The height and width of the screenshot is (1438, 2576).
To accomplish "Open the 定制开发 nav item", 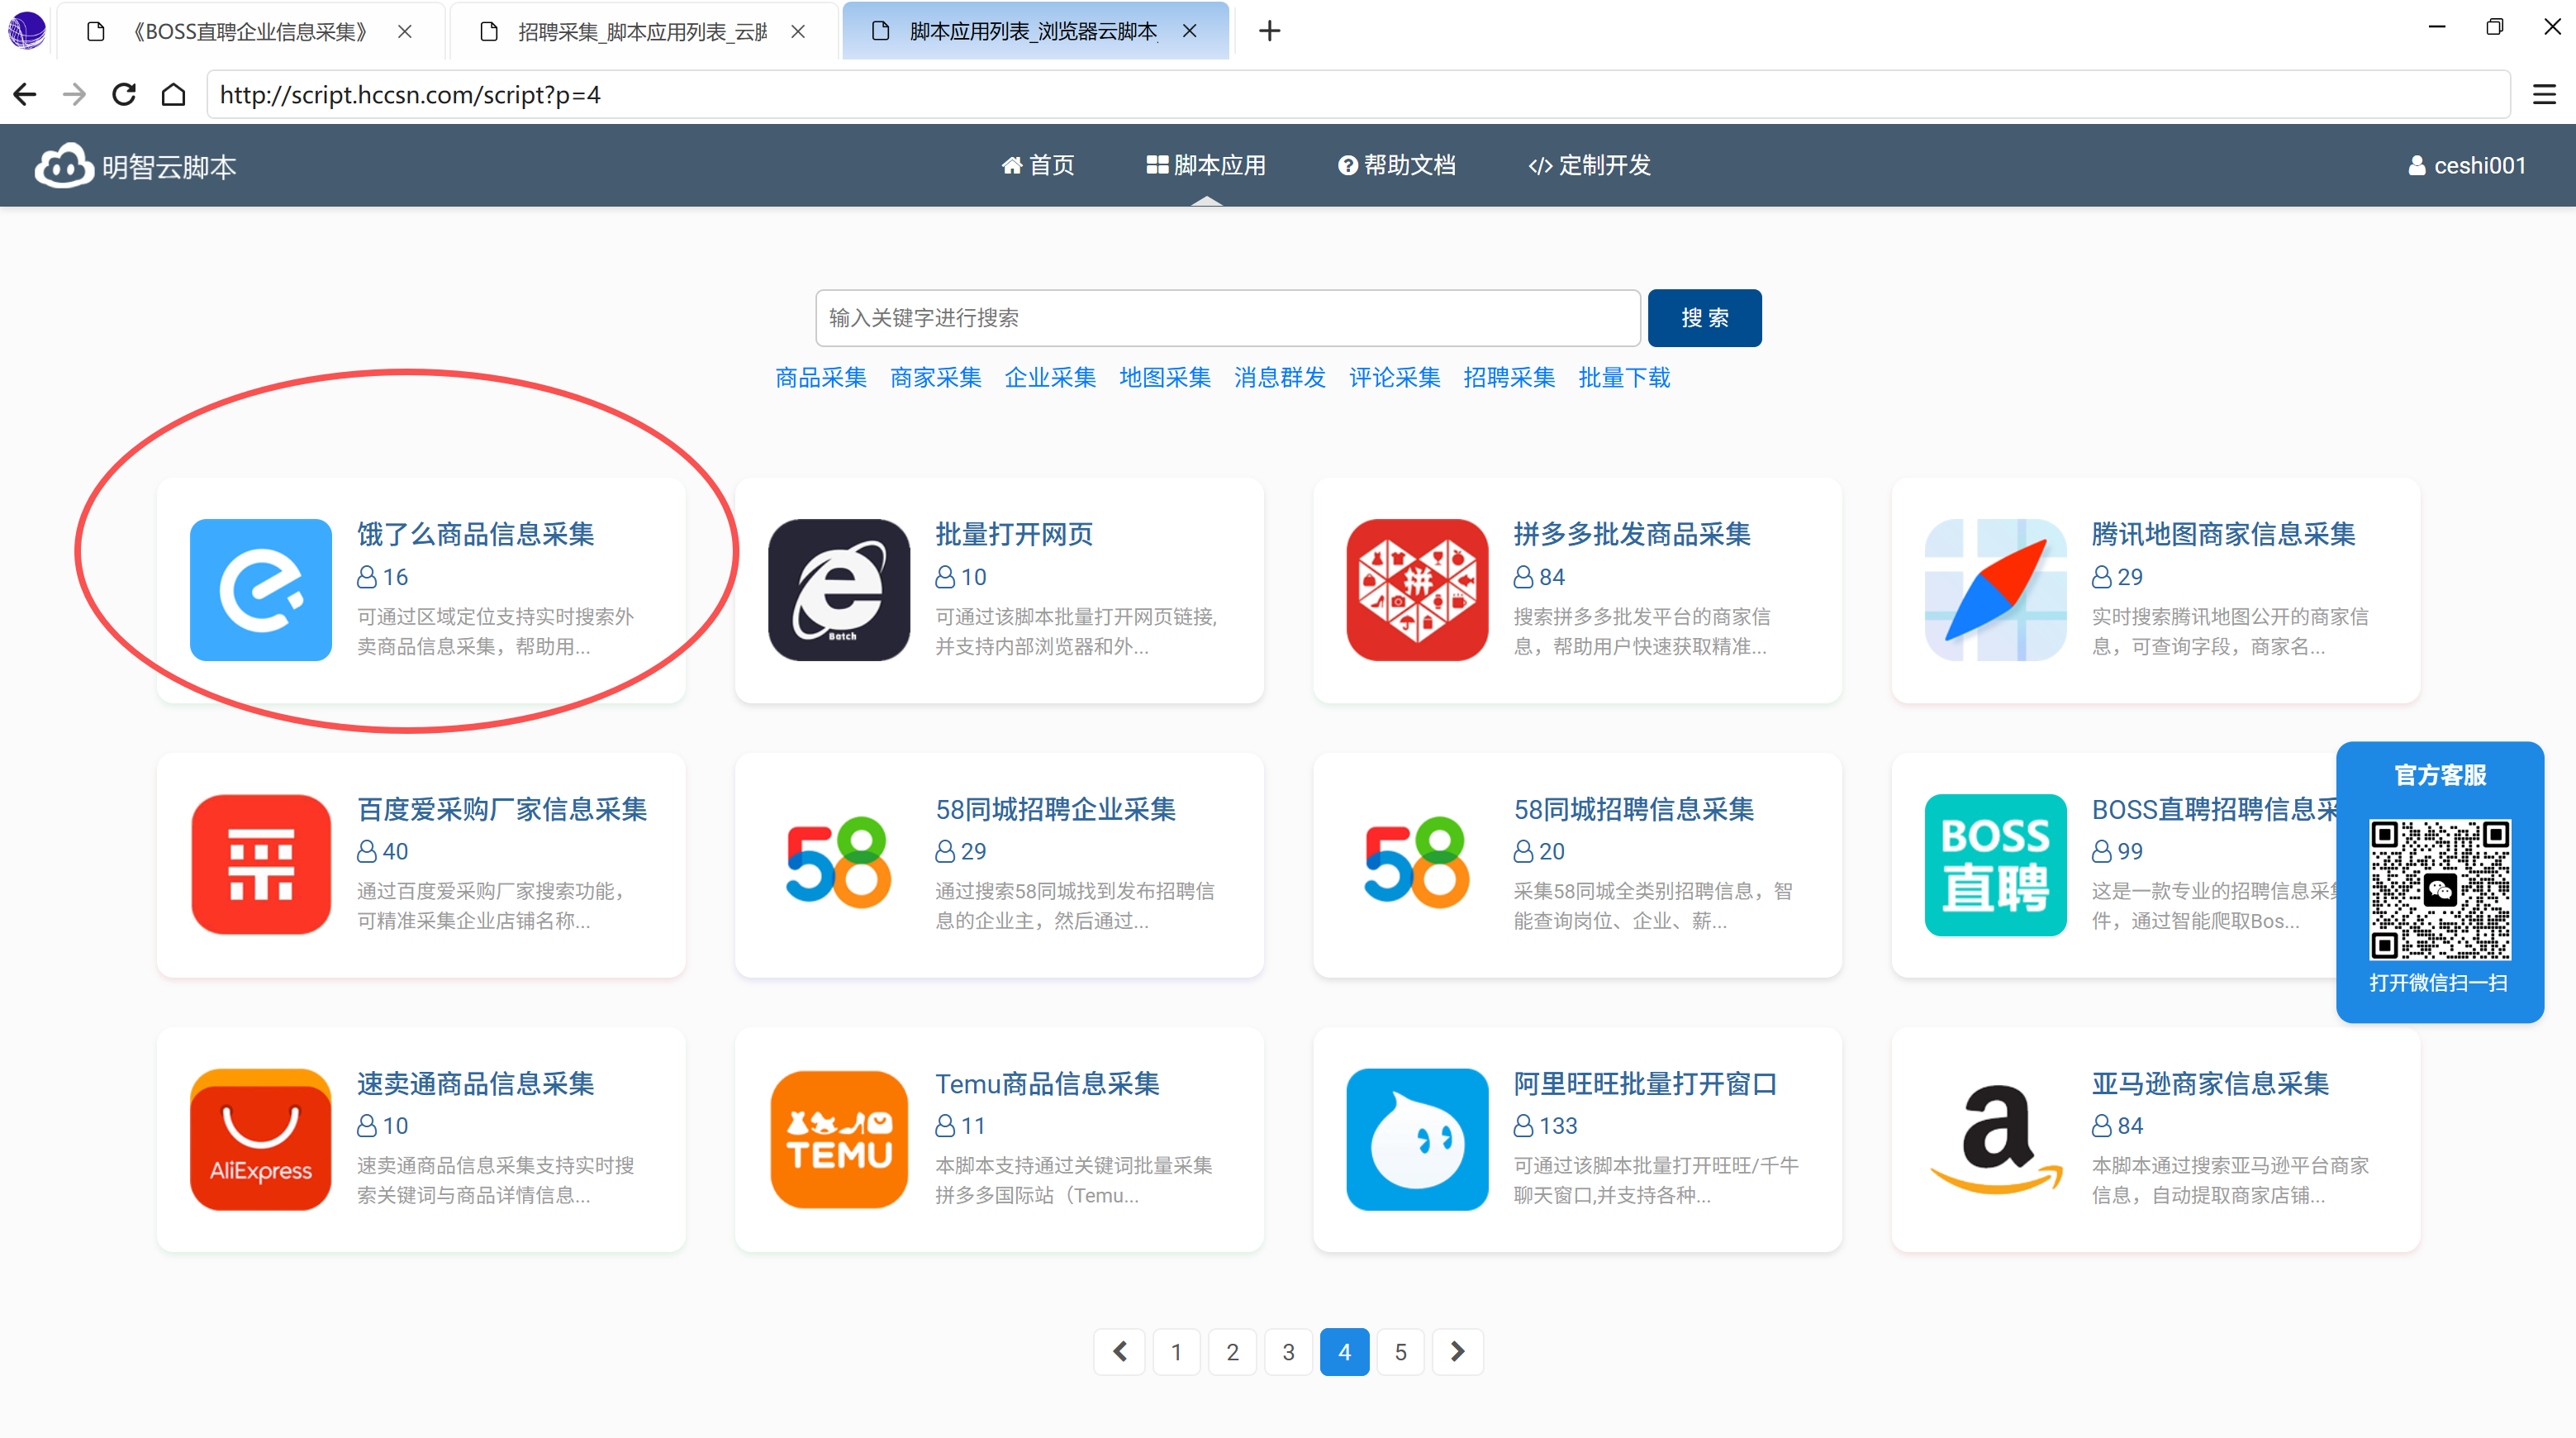I will coord(1589,165).
